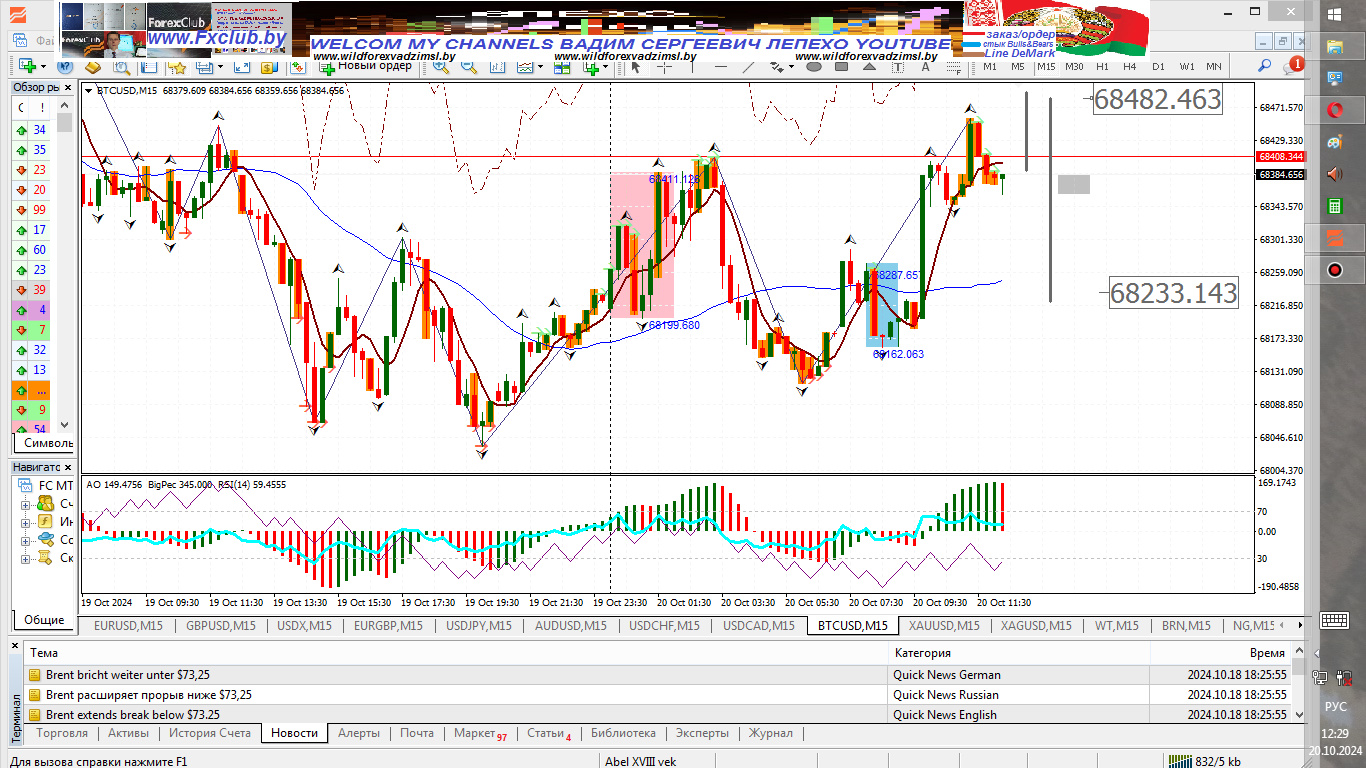
Task: Open the Market Watch gold icon
Action: pos(93,66)
